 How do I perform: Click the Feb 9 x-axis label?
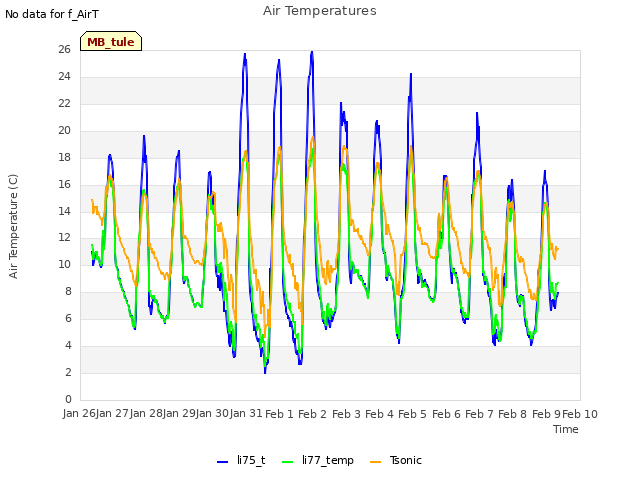point(546,414)
